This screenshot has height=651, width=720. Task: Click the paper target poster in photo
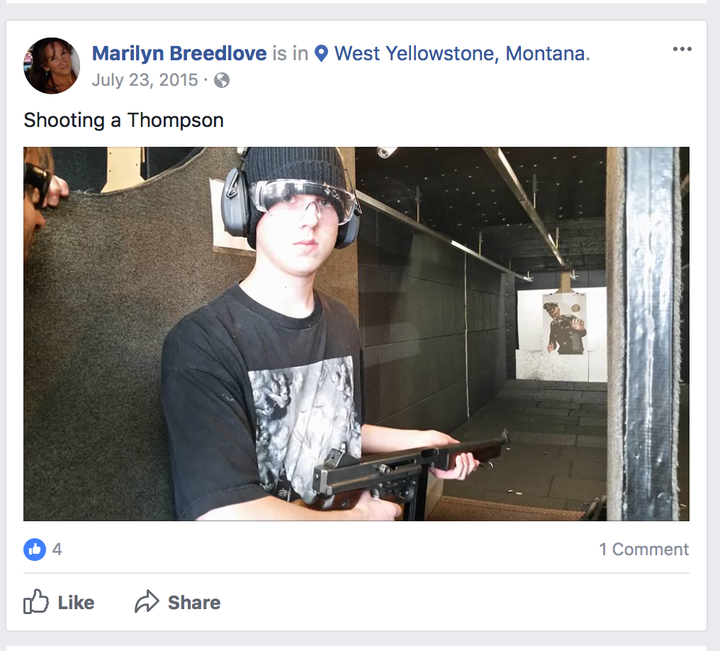(565, 324)
